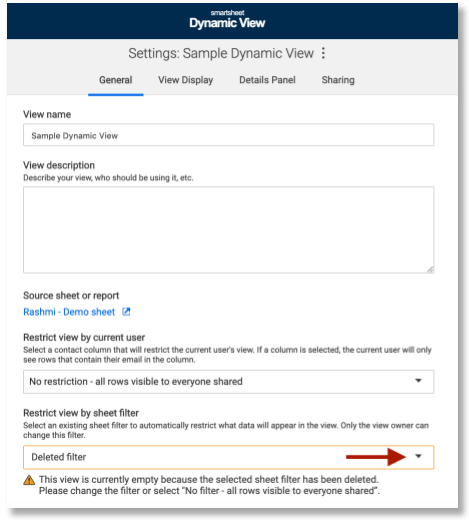Click the 'Select an existing sheet filter' helper text

[226, 430]
